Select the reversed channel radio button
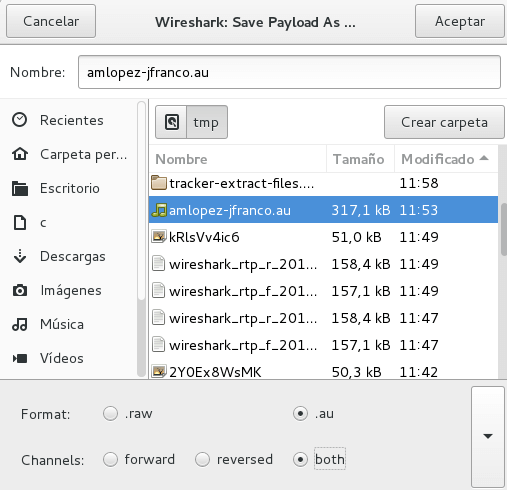This screenshot has width=507, height=490. point(202,459)
